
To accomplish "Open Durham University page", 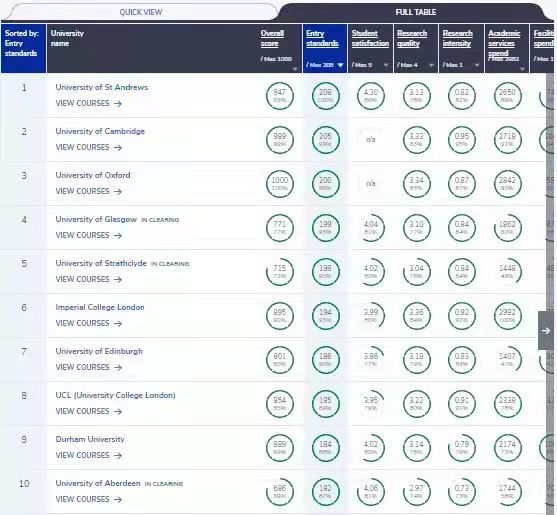I will click(x=90, y=439).
